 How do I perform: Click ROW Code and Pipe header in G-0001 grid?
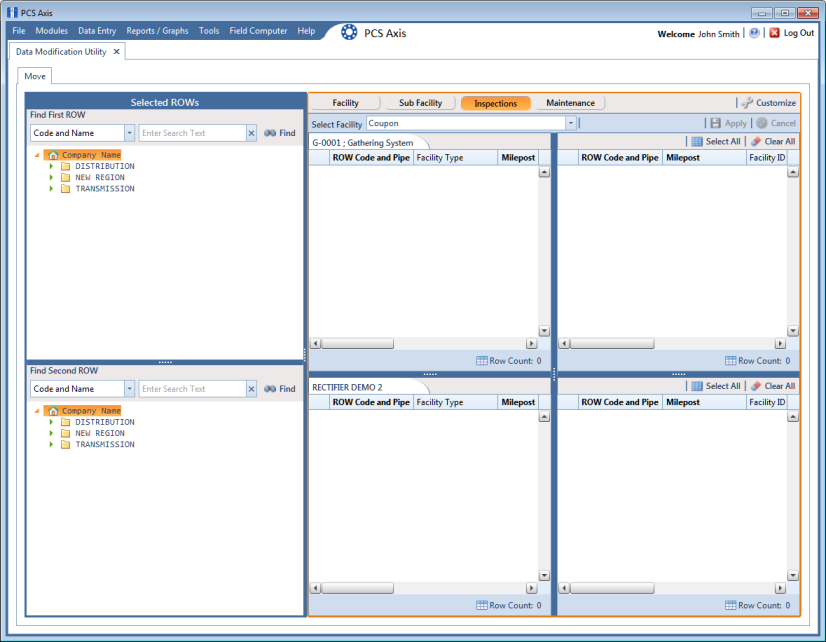click(x=371, y=157)
